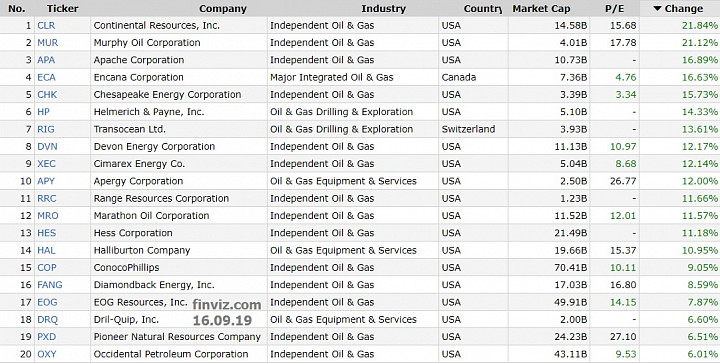Click the Halliburton Company row
The width and height of the screenshot is (720, 364).
(x=360, y=251)
